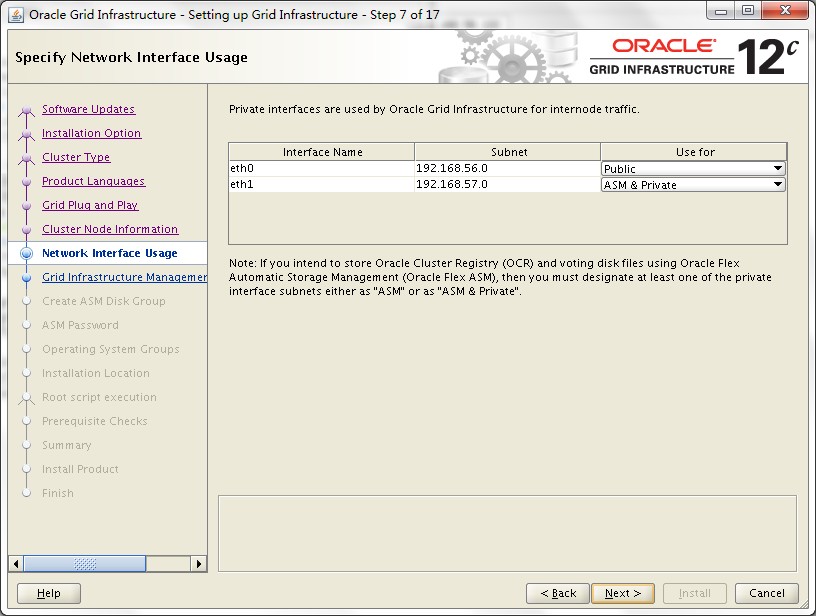Click the Use for column header
The height and width of the screenshot is (616, 816).
694,152
